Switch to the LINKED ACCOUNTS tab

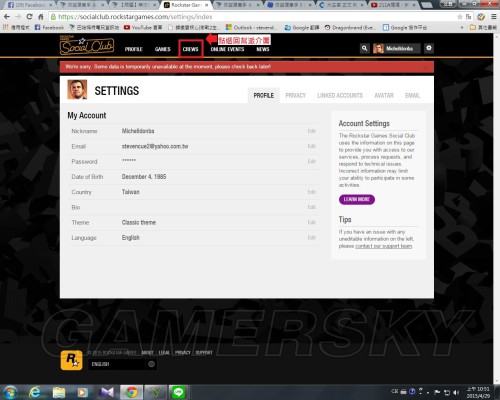coord(340,95)
